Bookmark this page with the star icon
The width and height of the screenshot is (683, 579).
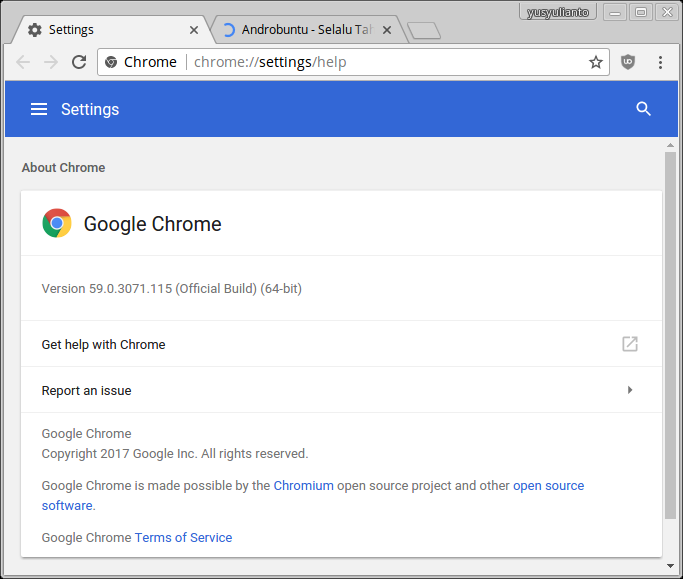click(x=595, y=62)
